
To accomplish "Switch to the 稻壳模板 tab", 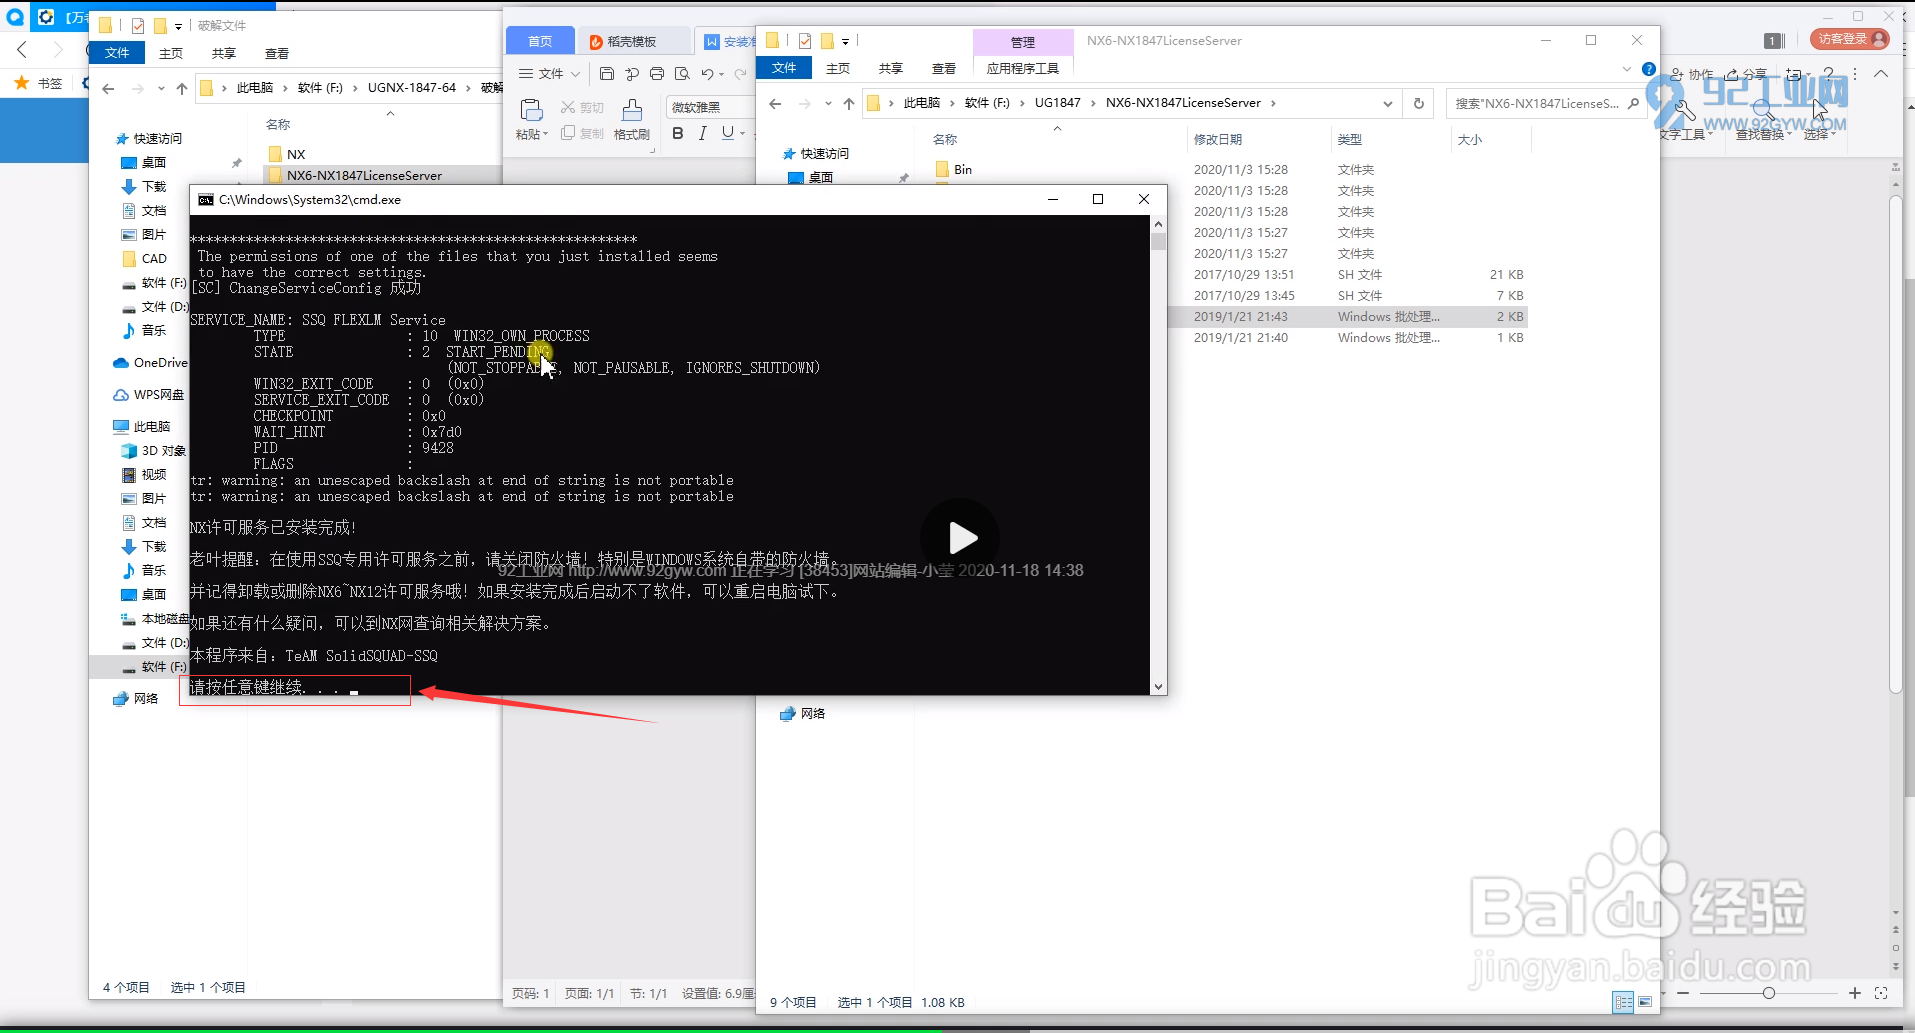I will point(633,41).
